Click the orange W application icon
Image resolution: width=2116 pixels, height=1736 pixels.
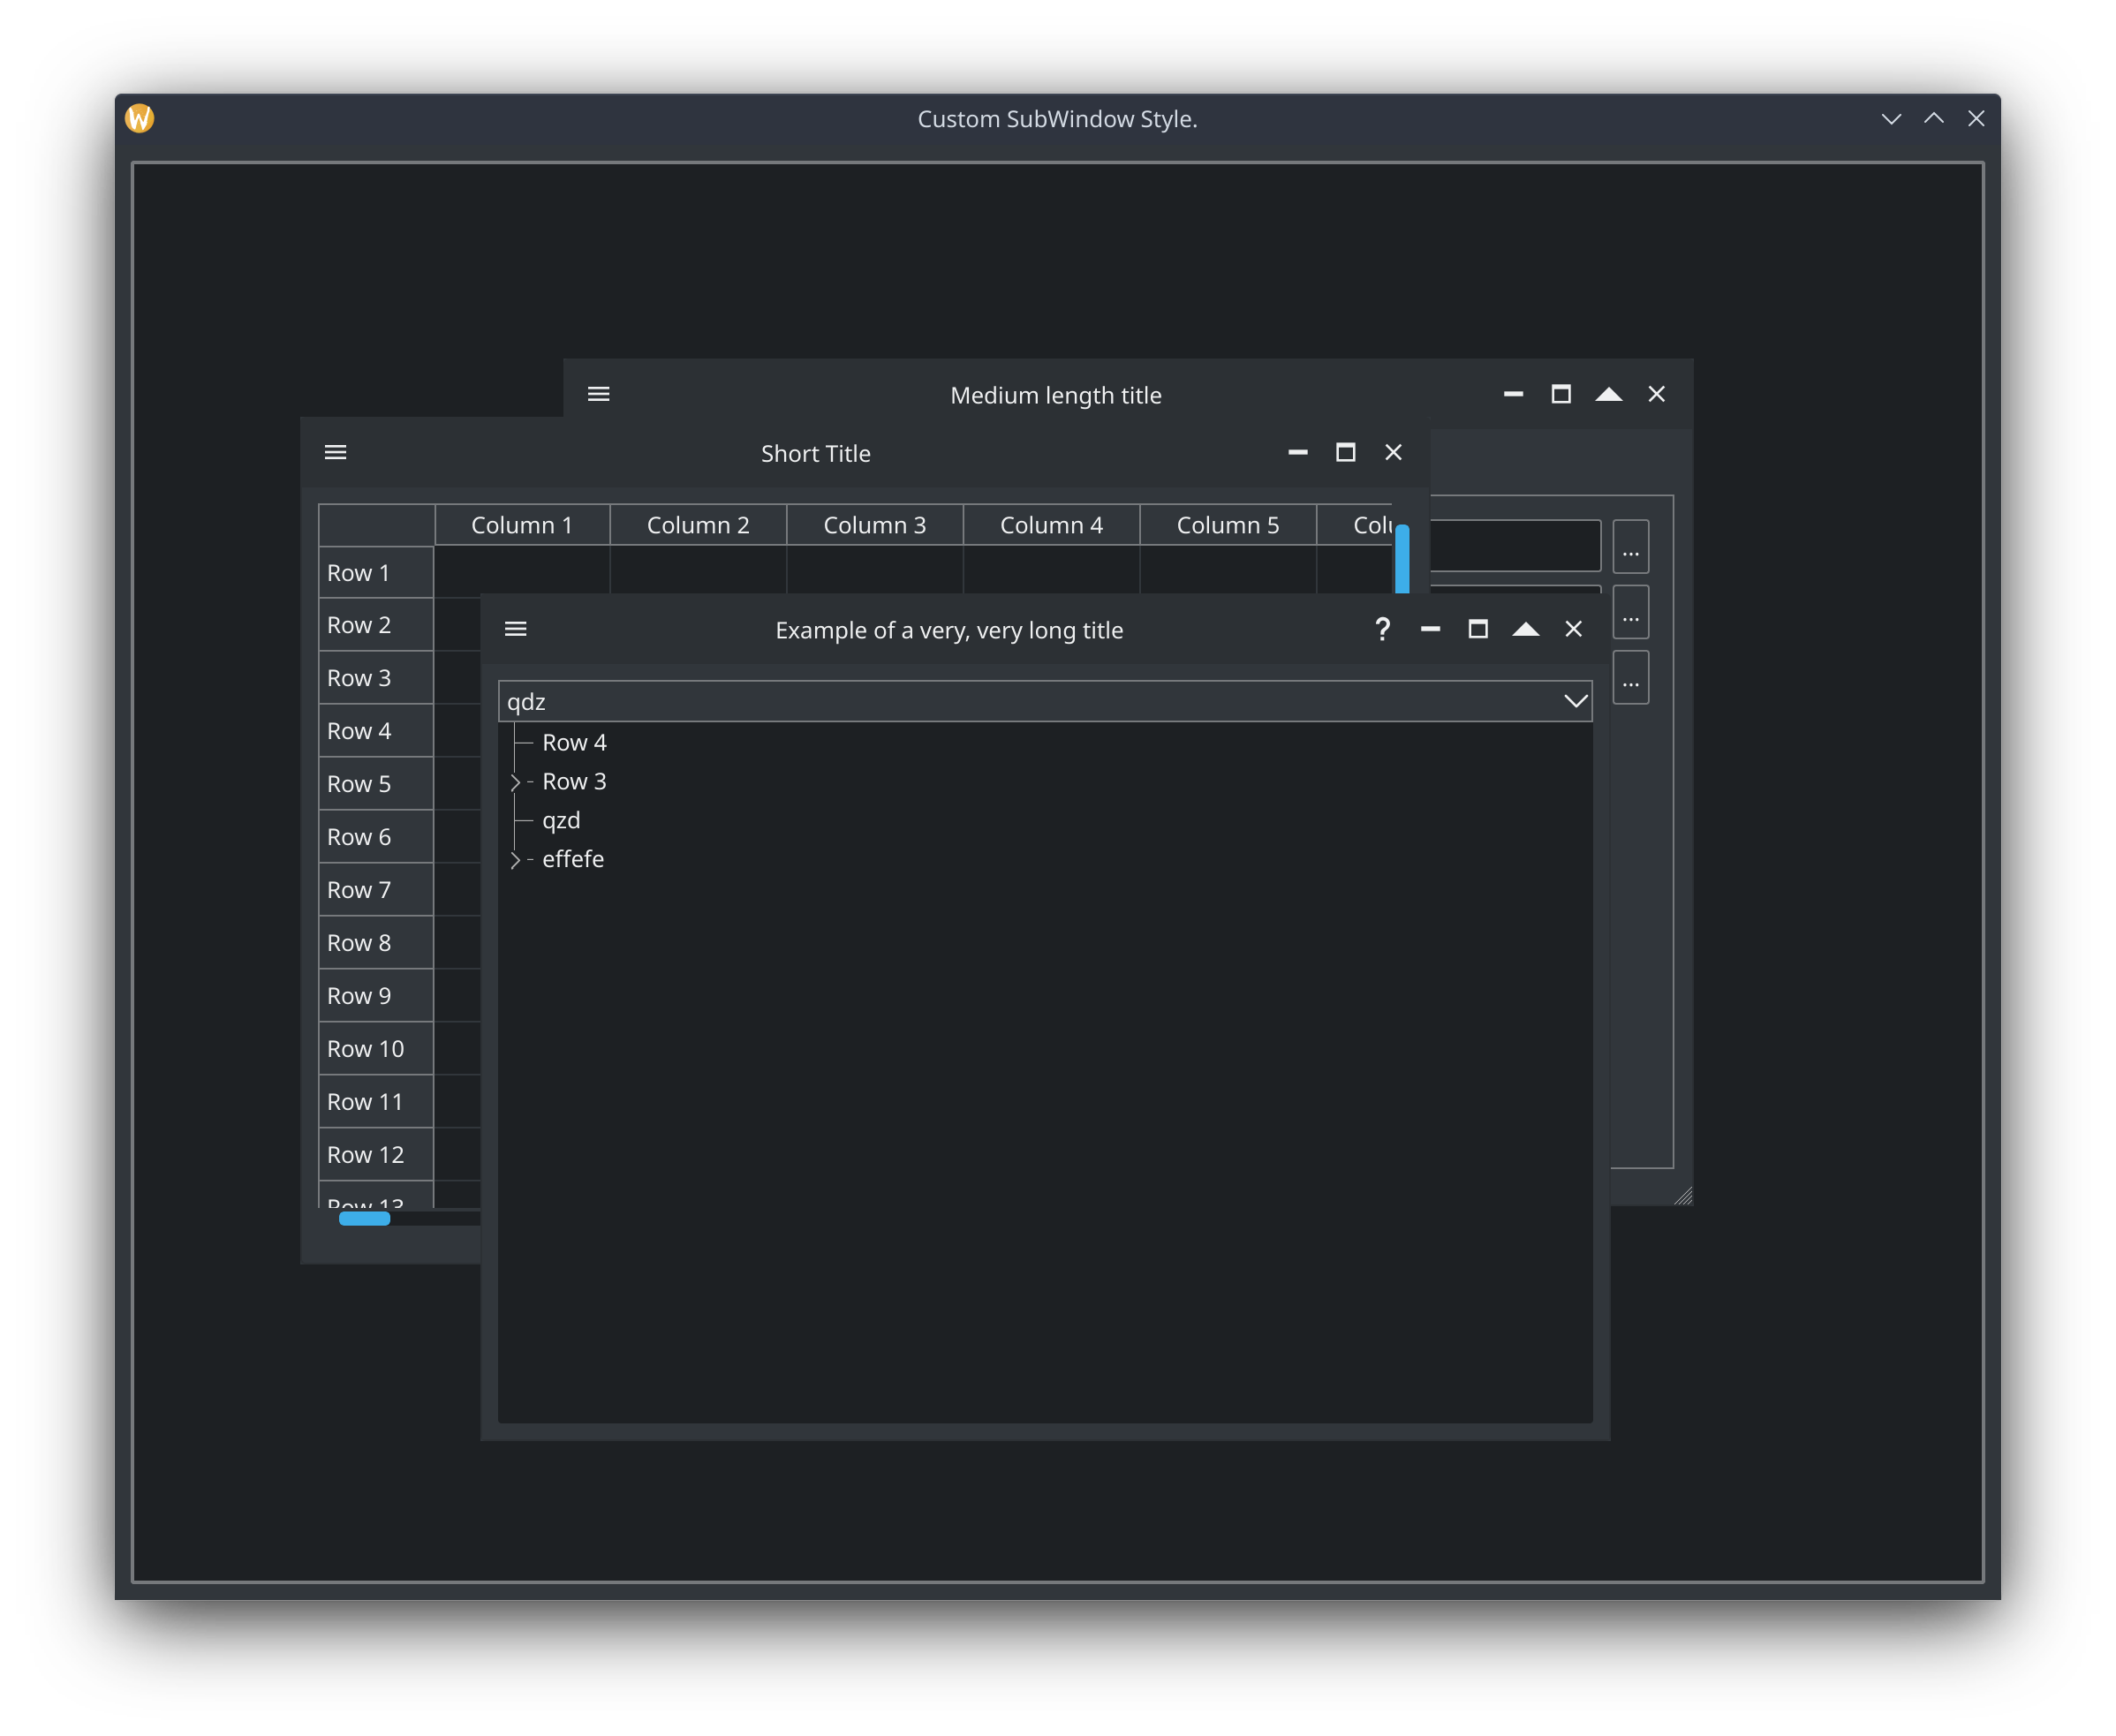tap(140, 118)
